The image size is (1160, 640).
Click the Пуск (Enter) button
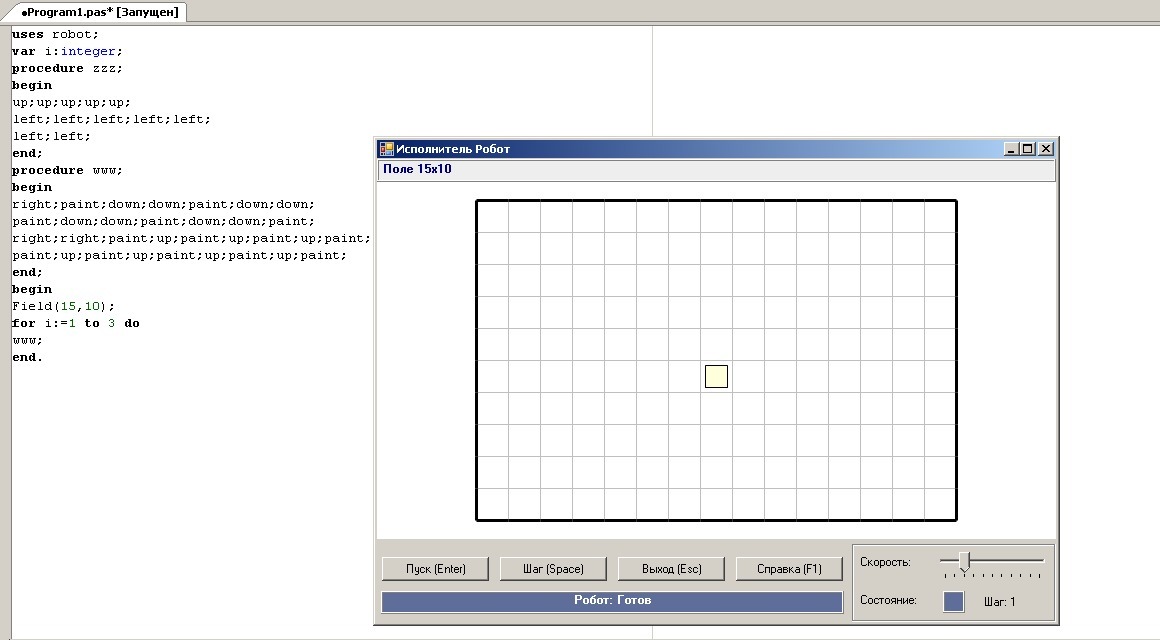[435, 568]
